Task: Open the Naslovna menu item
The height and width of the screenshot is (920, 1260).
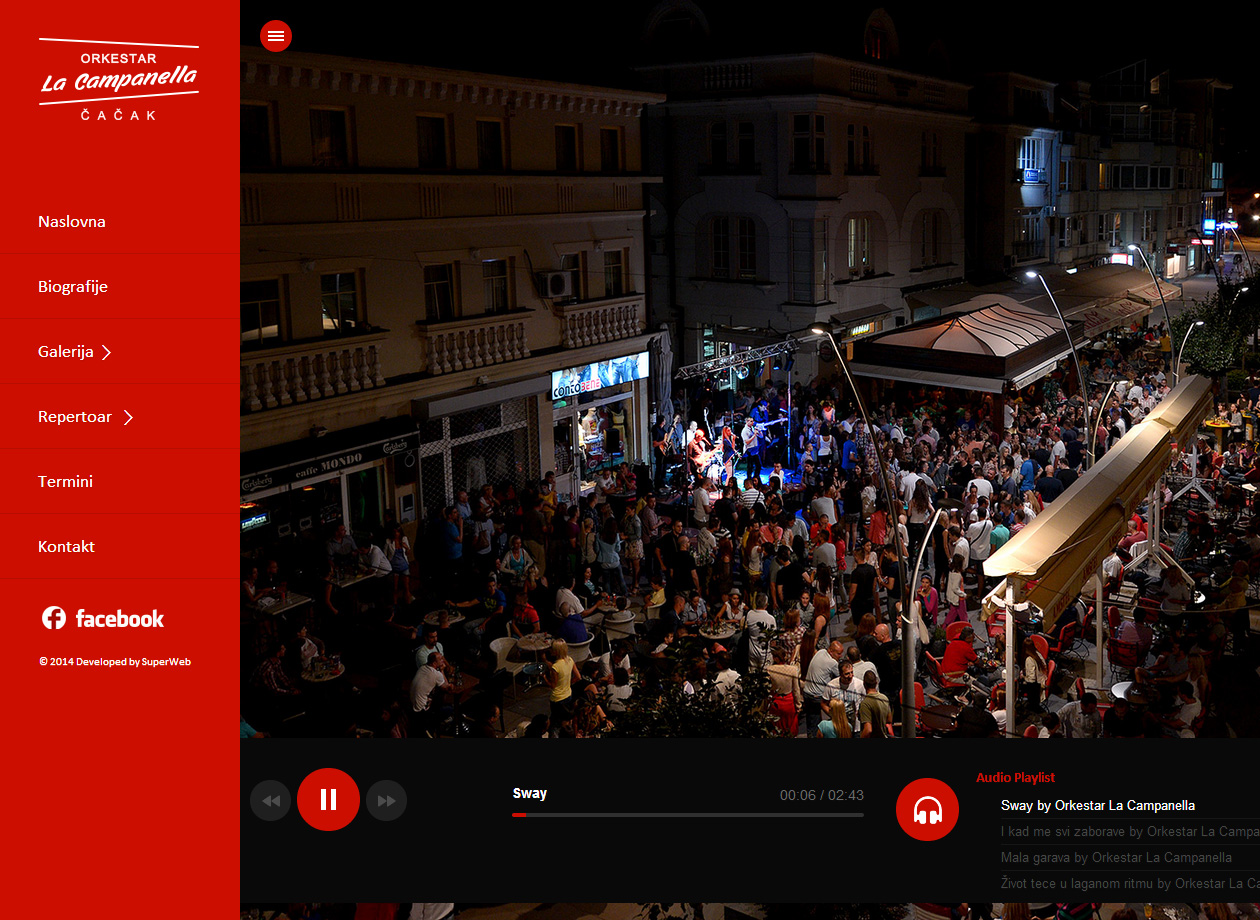Action: pos(72,222)
